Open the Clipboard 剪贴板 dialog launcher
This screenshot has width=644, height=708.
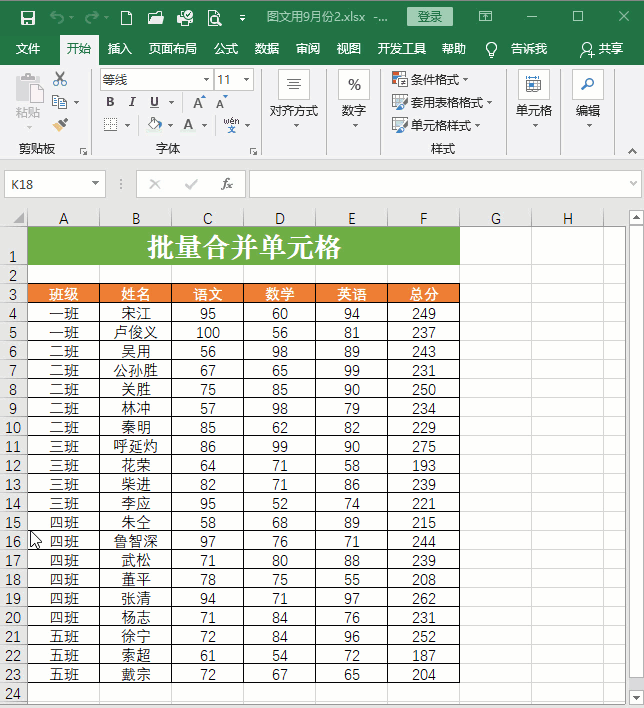(84, 151)
